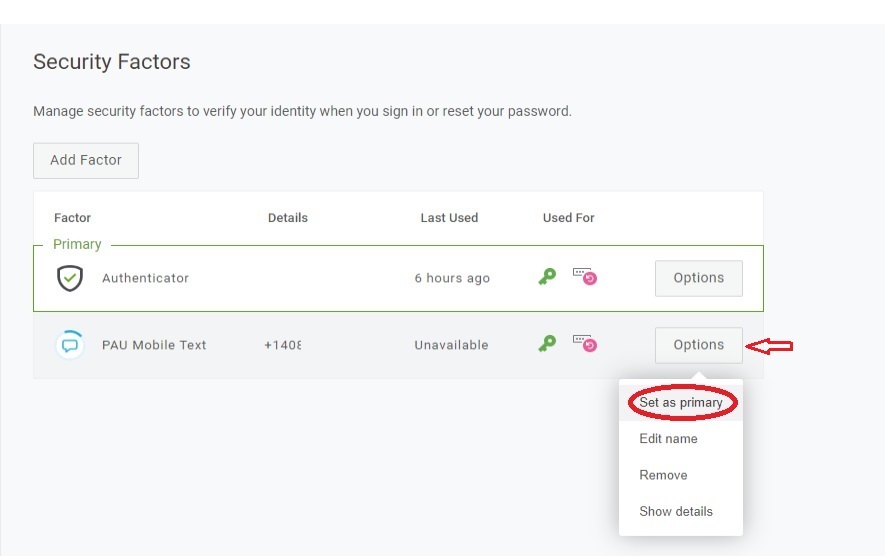Viewport: 885px width, 556px height.
Task: Click the Factor column header
Action: (72, 218)
